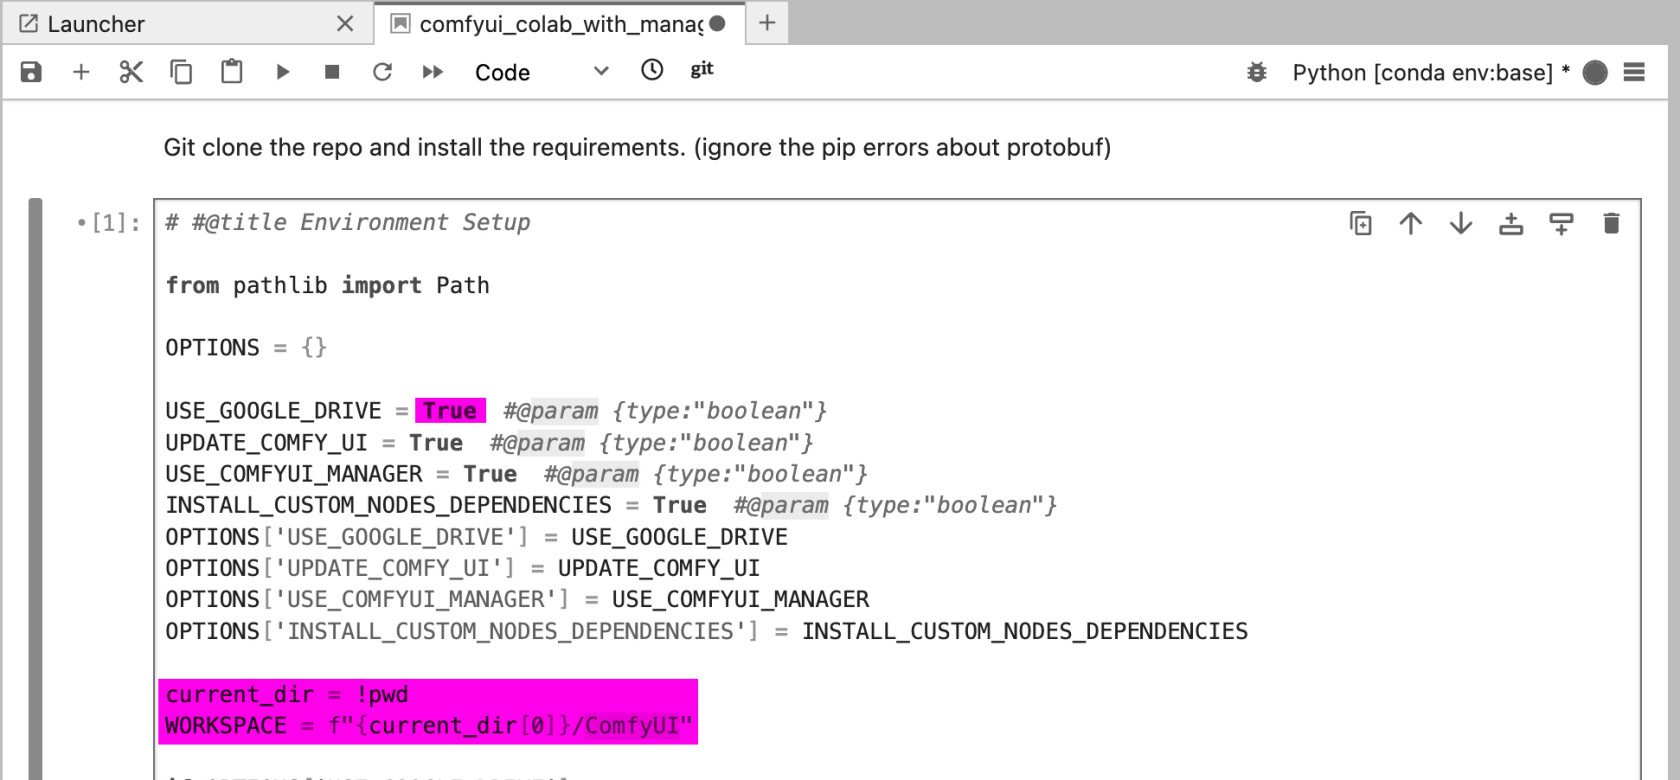The width and height of the screenshot is (1680, 780).
Task: Switch kernel via Python [conda env:base]
Action: pos(1430,73)
